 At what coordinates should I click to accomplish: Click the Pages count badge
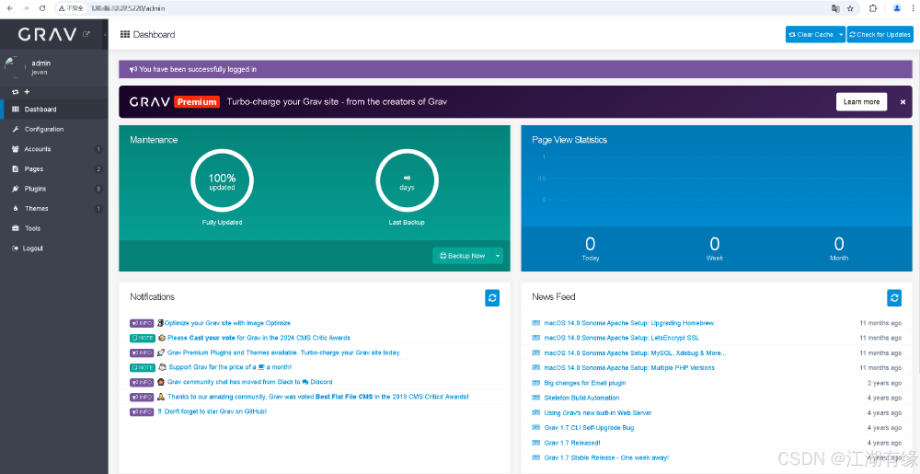tap(99, 169)
